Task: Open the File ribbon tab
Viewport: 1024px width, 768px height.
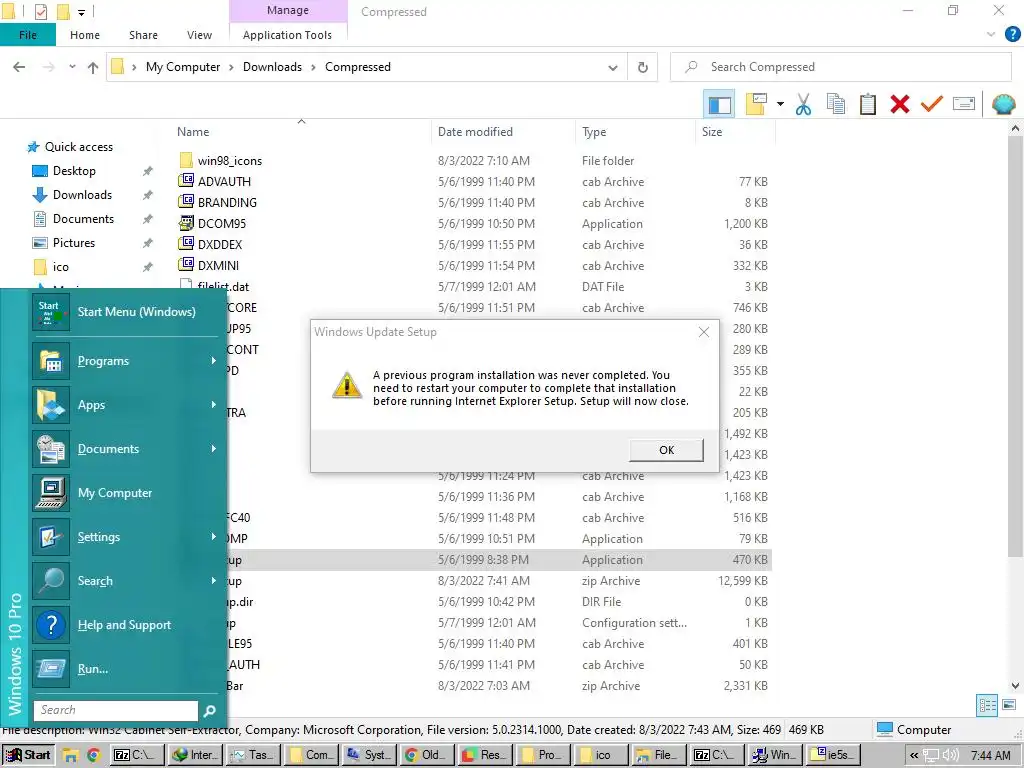Action: tap(27, 35)
